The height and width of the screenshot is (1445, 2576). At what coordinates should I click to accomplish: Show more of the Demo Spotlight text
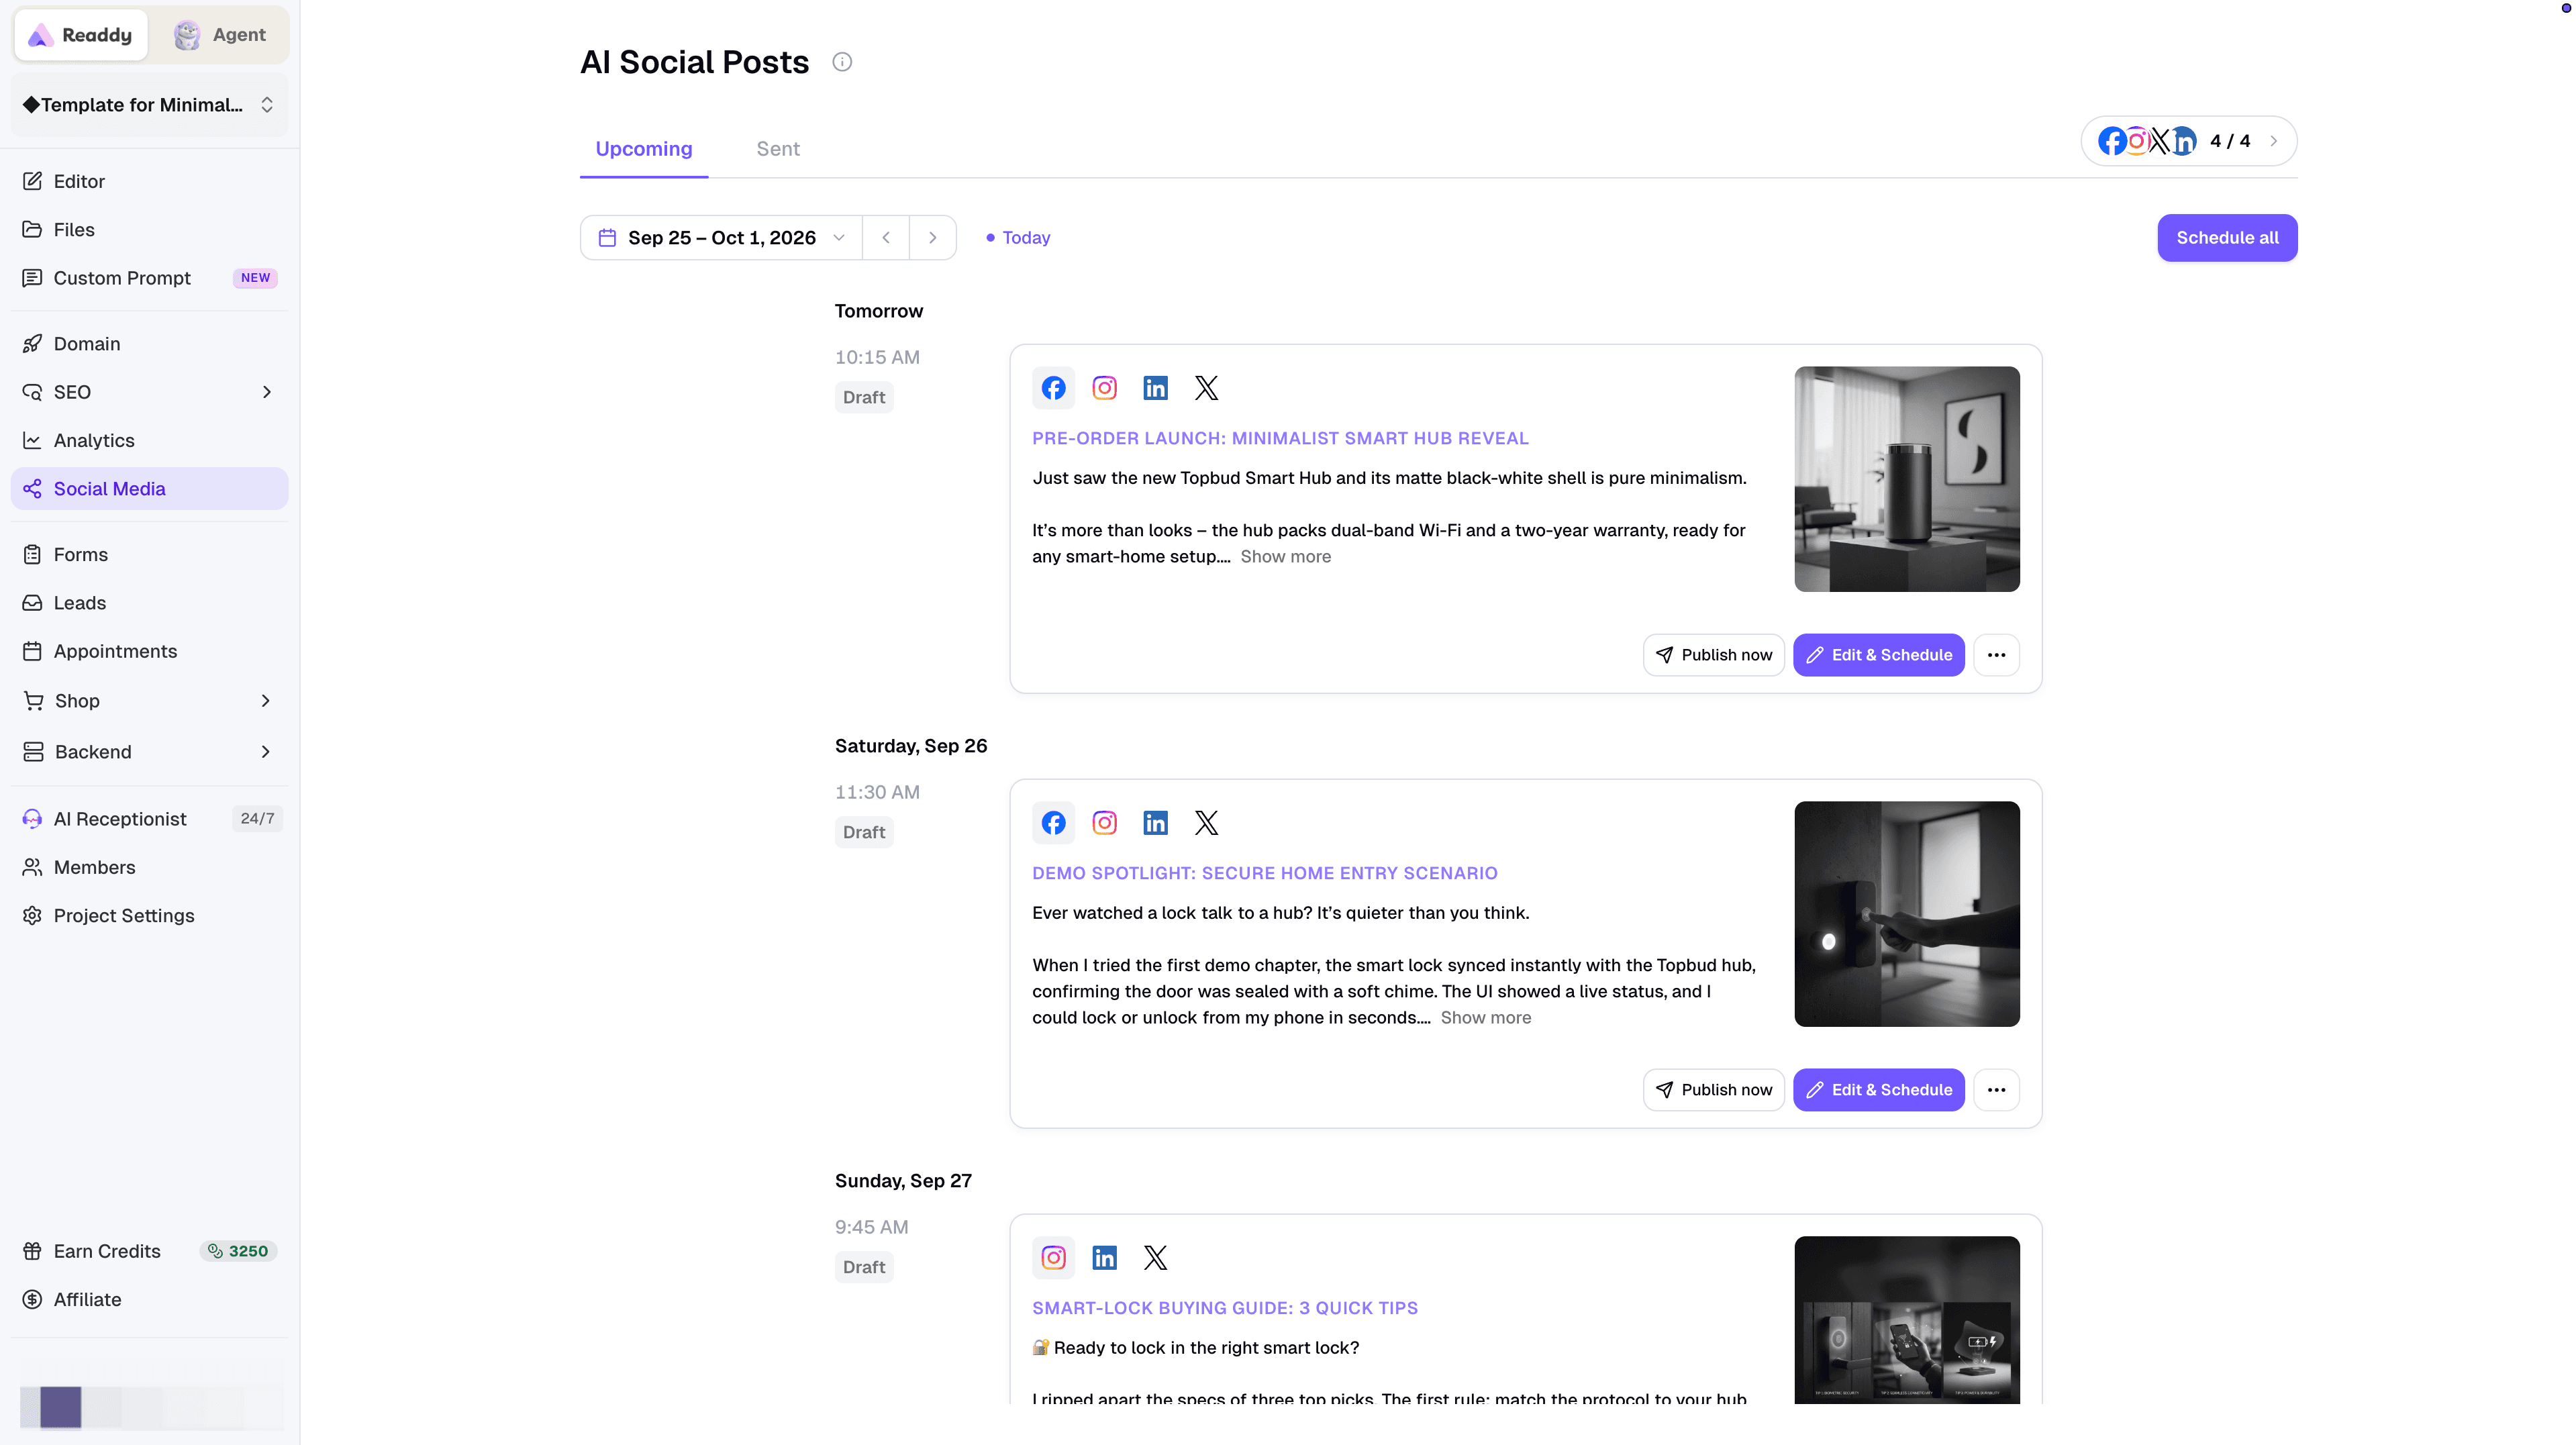click(x=1486, y=1018)
